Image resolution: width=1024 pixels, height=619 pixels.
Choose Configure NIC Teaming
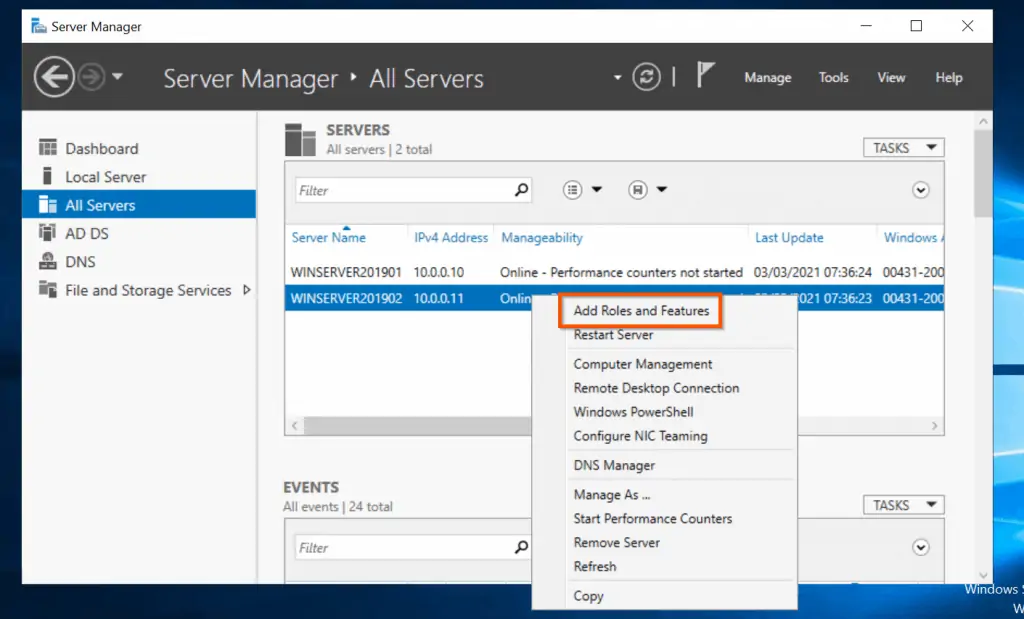[640, 436]
